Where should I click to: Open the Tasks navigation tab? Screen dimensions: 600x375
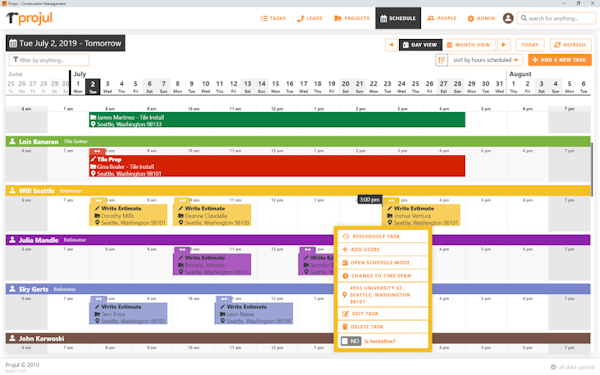(x=273, y=18)
